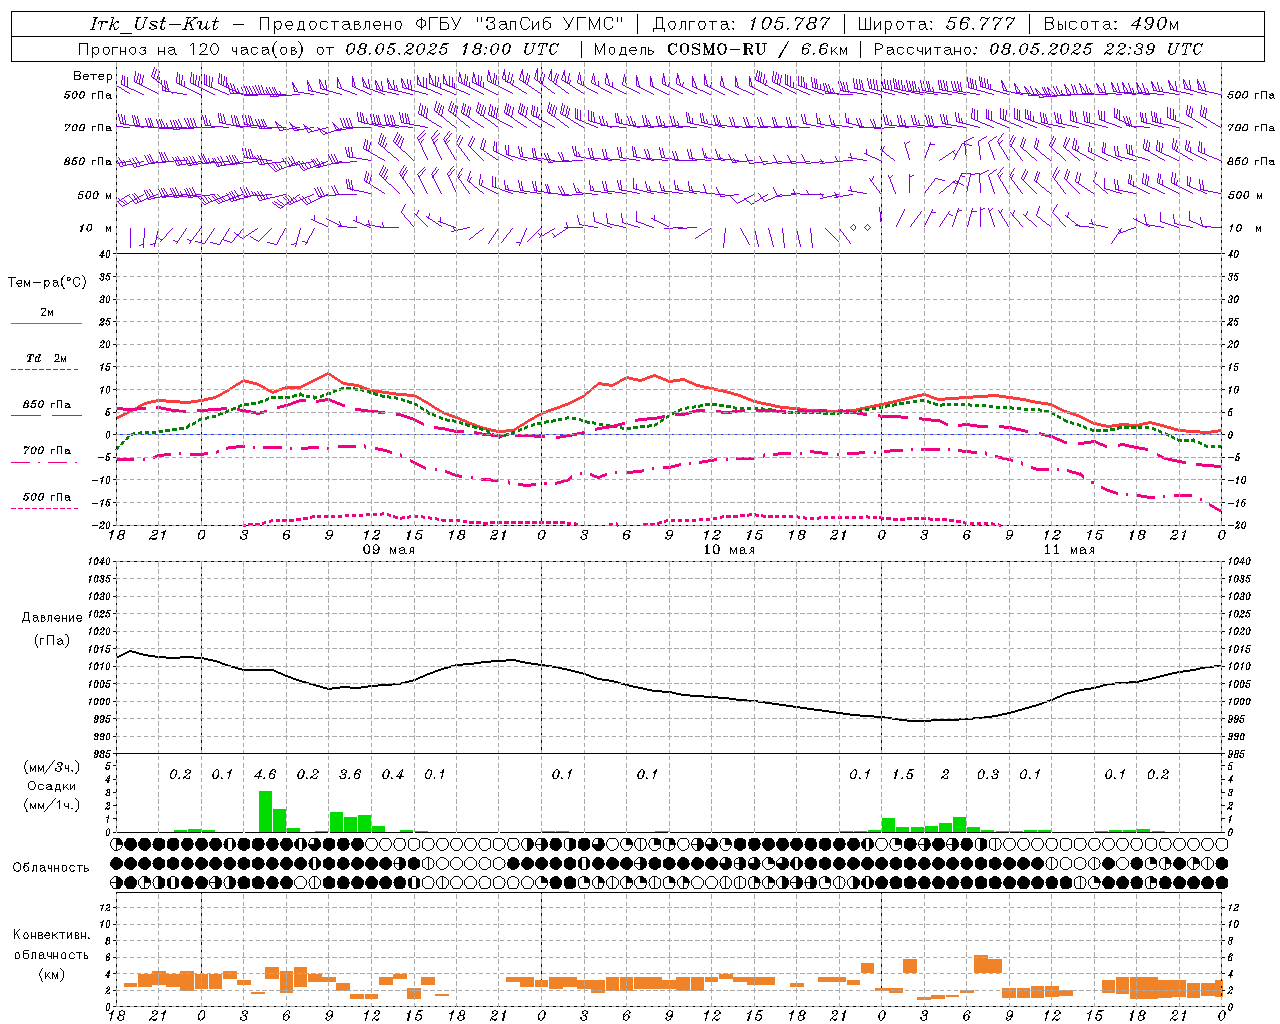1280x1024 pixels.
Task: Click the red solid '2м' legend line
Action: tap(46, 323)
